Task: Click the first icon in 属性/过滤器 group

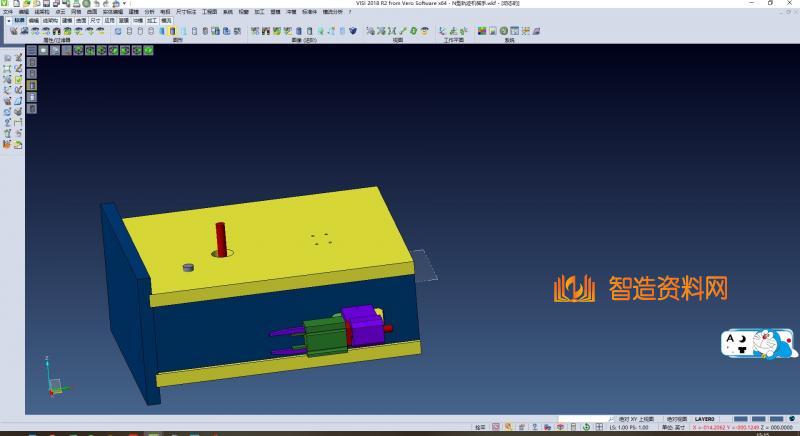Action: click(x=13, y=31)
